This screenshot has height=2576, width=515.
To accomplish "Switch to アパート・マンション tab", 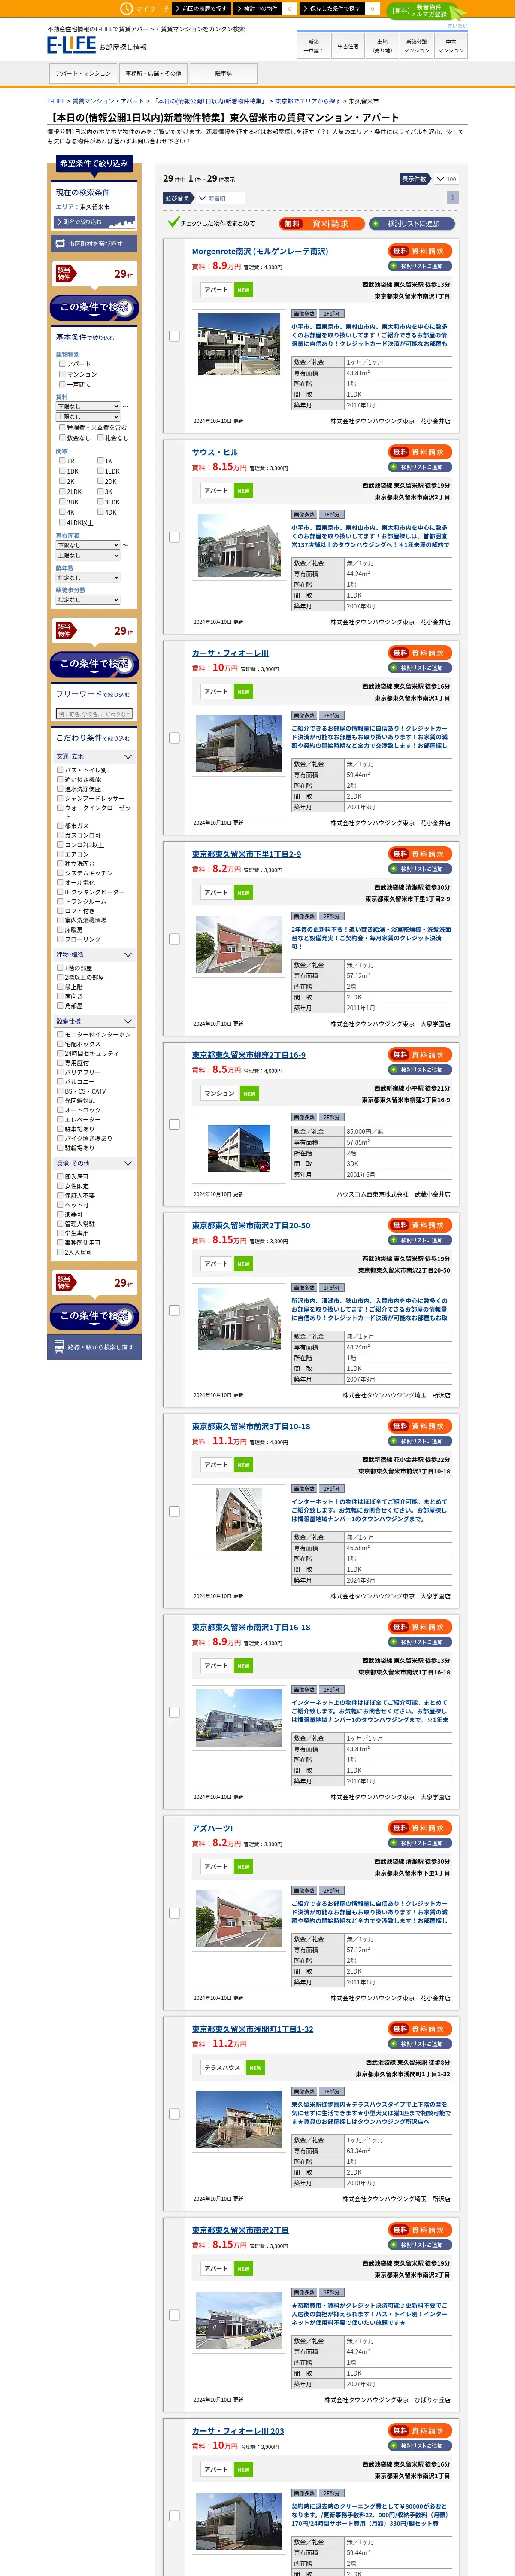I will tap(83, 73).
